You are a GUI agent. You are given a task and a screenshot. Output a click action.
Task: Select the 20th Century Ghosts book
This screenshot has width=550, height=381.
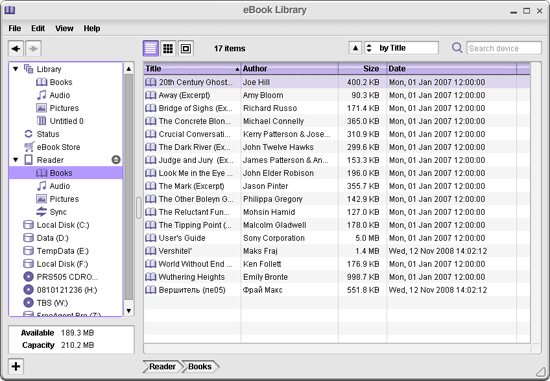(x=337, y=82)
